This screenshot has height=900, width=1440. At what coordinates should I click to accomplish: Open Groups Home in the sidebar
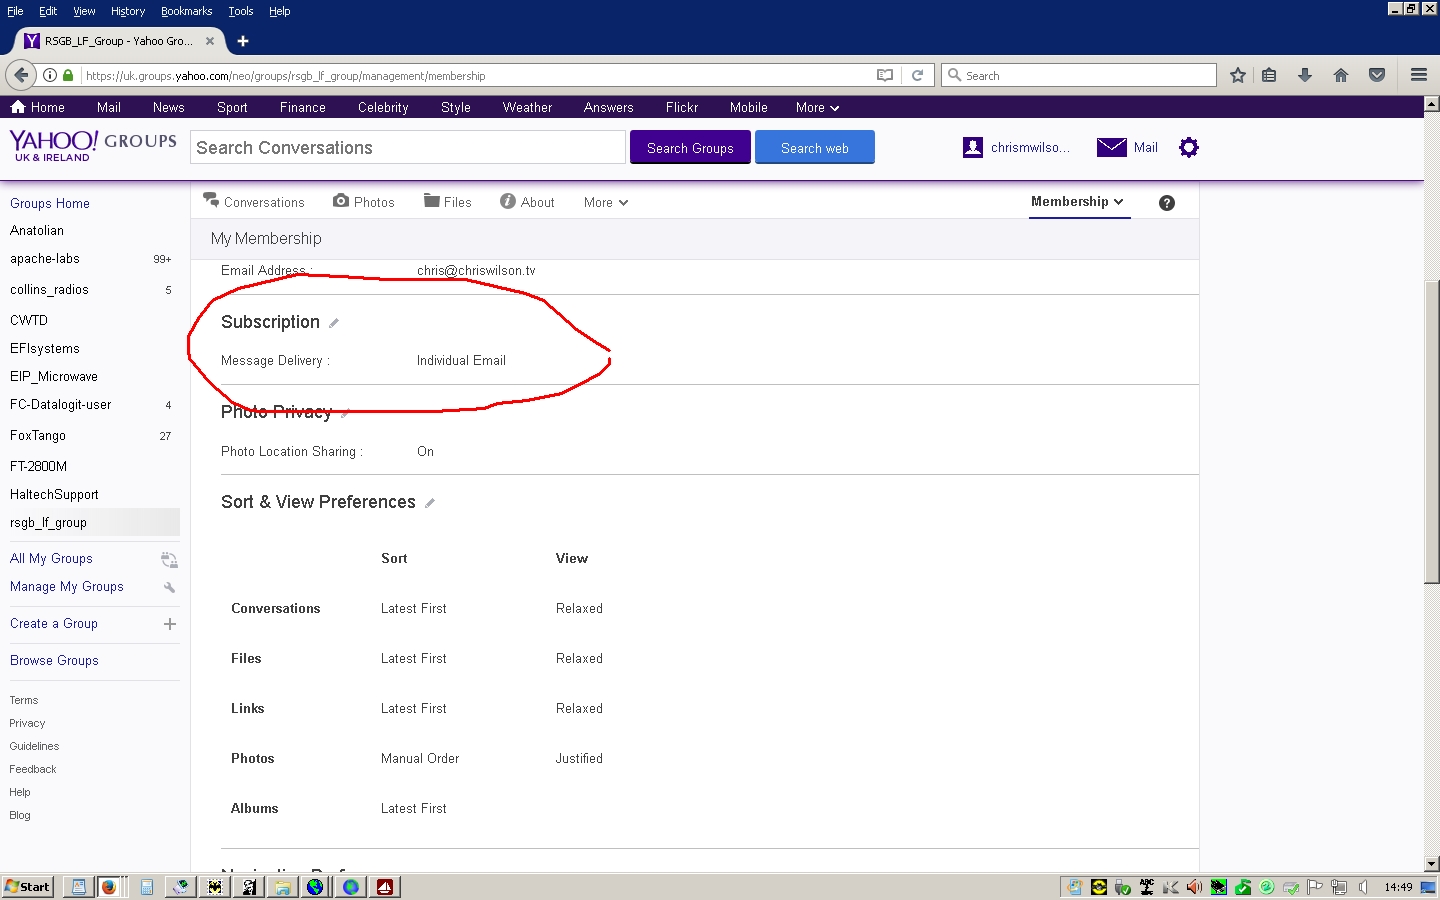(x=50, y=204)
